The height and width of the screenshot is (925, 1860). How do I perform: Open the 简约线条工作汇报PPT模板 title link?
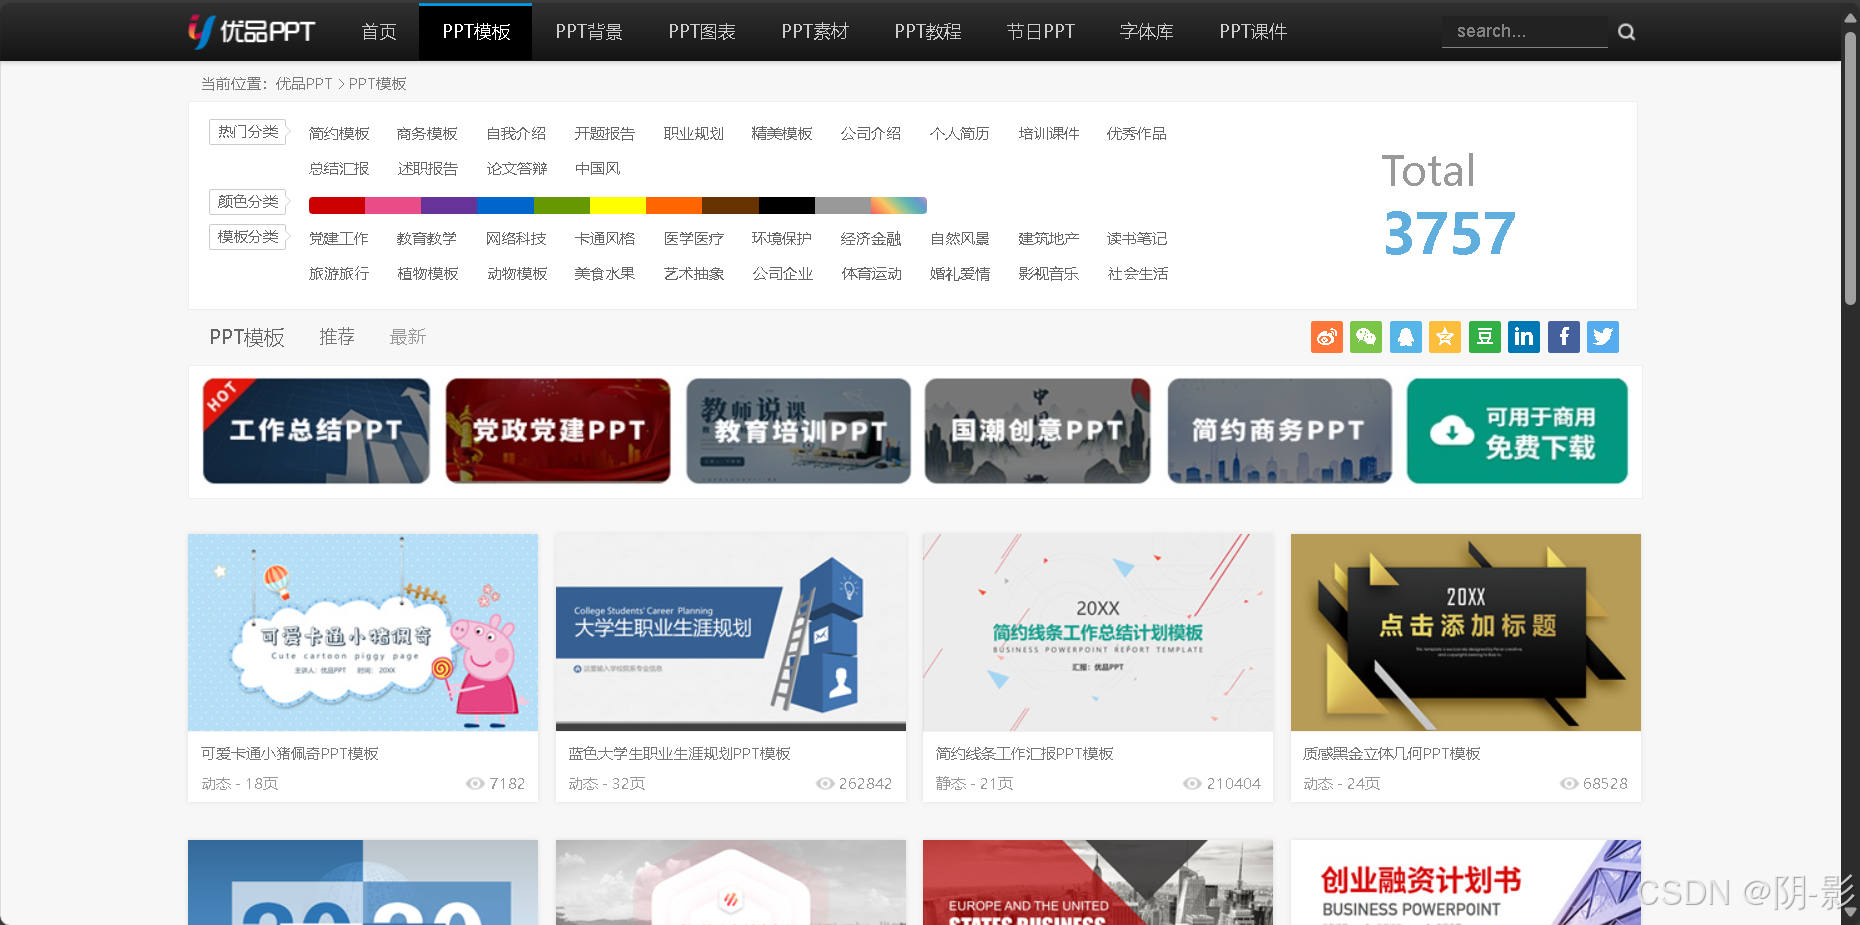coord(1024,754)
